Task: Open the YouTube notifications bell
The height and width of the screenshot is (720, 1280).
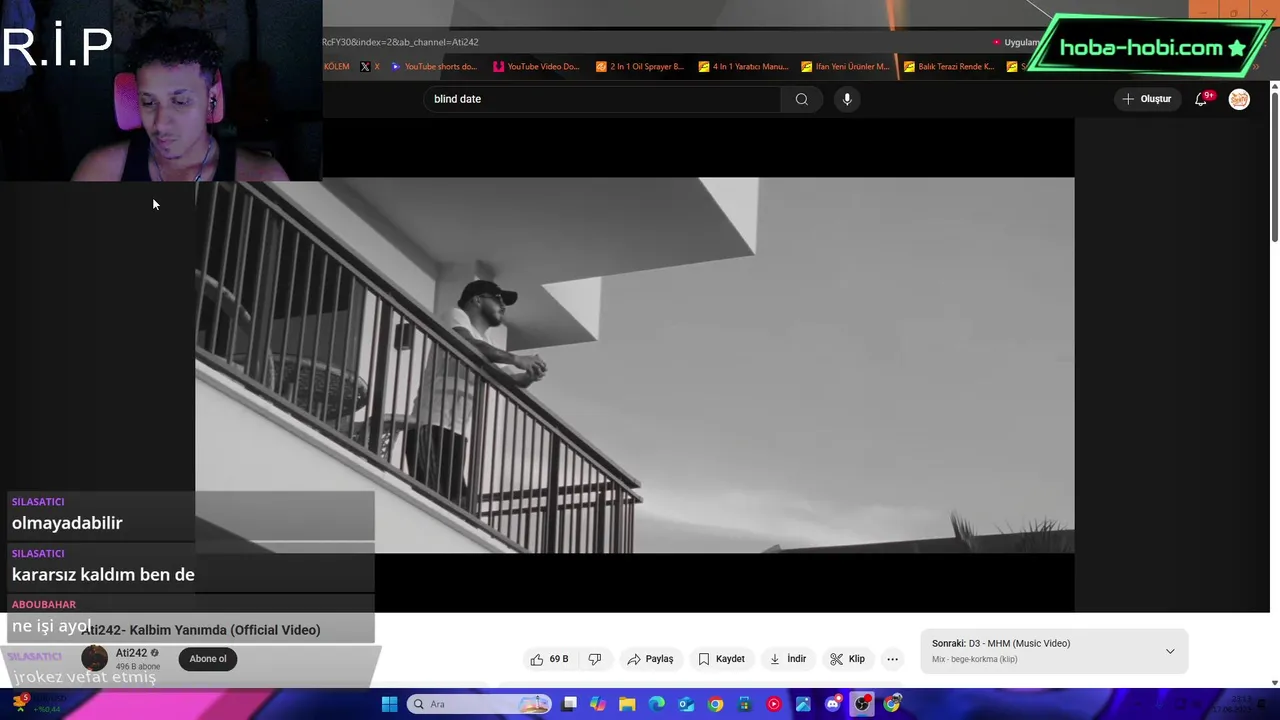Action: click(x=1201, y=99)
